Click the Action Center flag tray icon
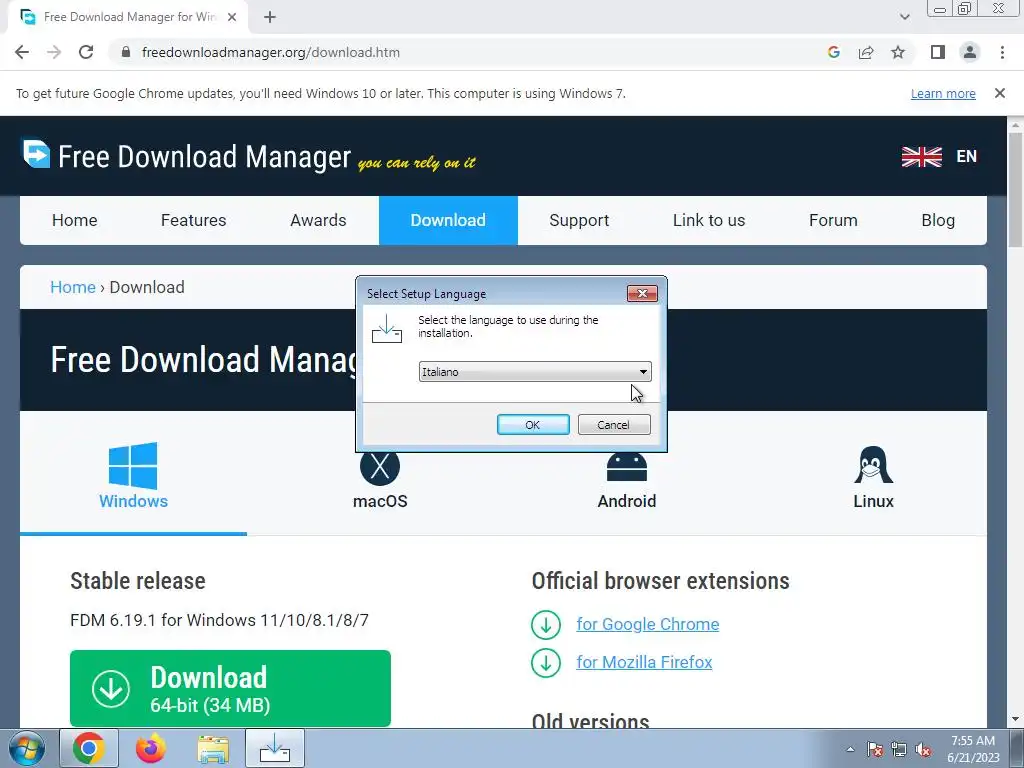 coord(875,749)
